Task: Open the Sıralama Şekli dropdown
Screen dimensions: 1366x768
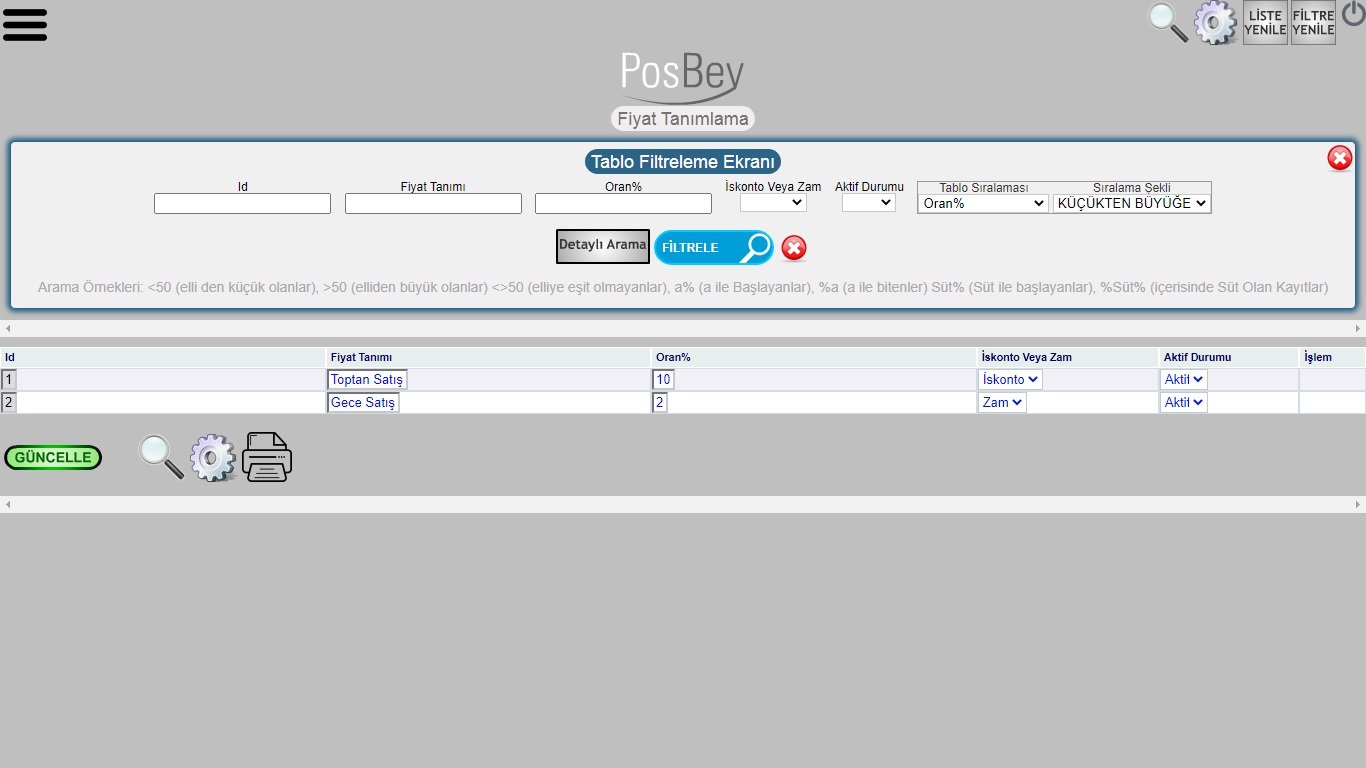Action: pos(1132,203)
